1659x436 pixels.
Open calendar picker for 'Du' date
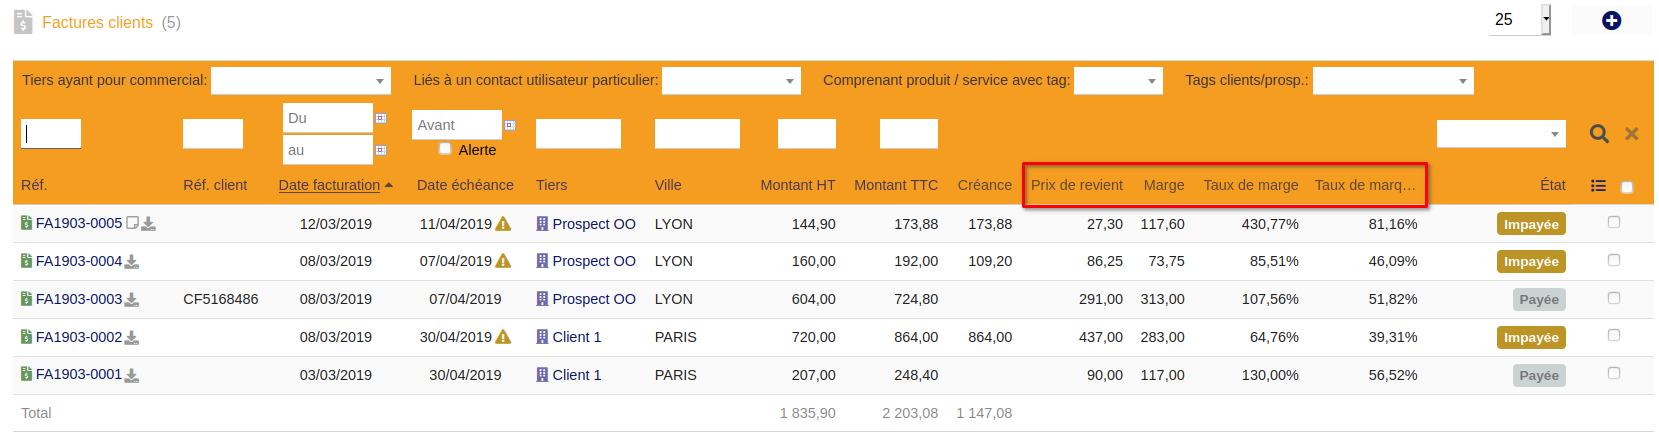(x=381, y=118)
